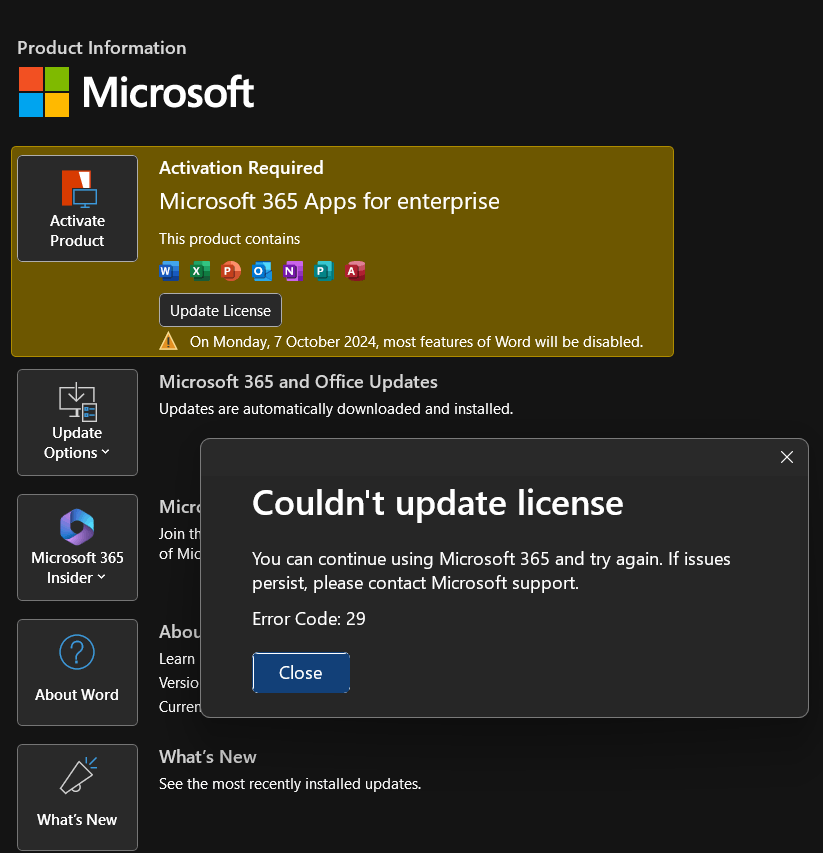The image size is (823, 853).
Task: Click the 7 October 2024 warning message
Action: point(416,342)
